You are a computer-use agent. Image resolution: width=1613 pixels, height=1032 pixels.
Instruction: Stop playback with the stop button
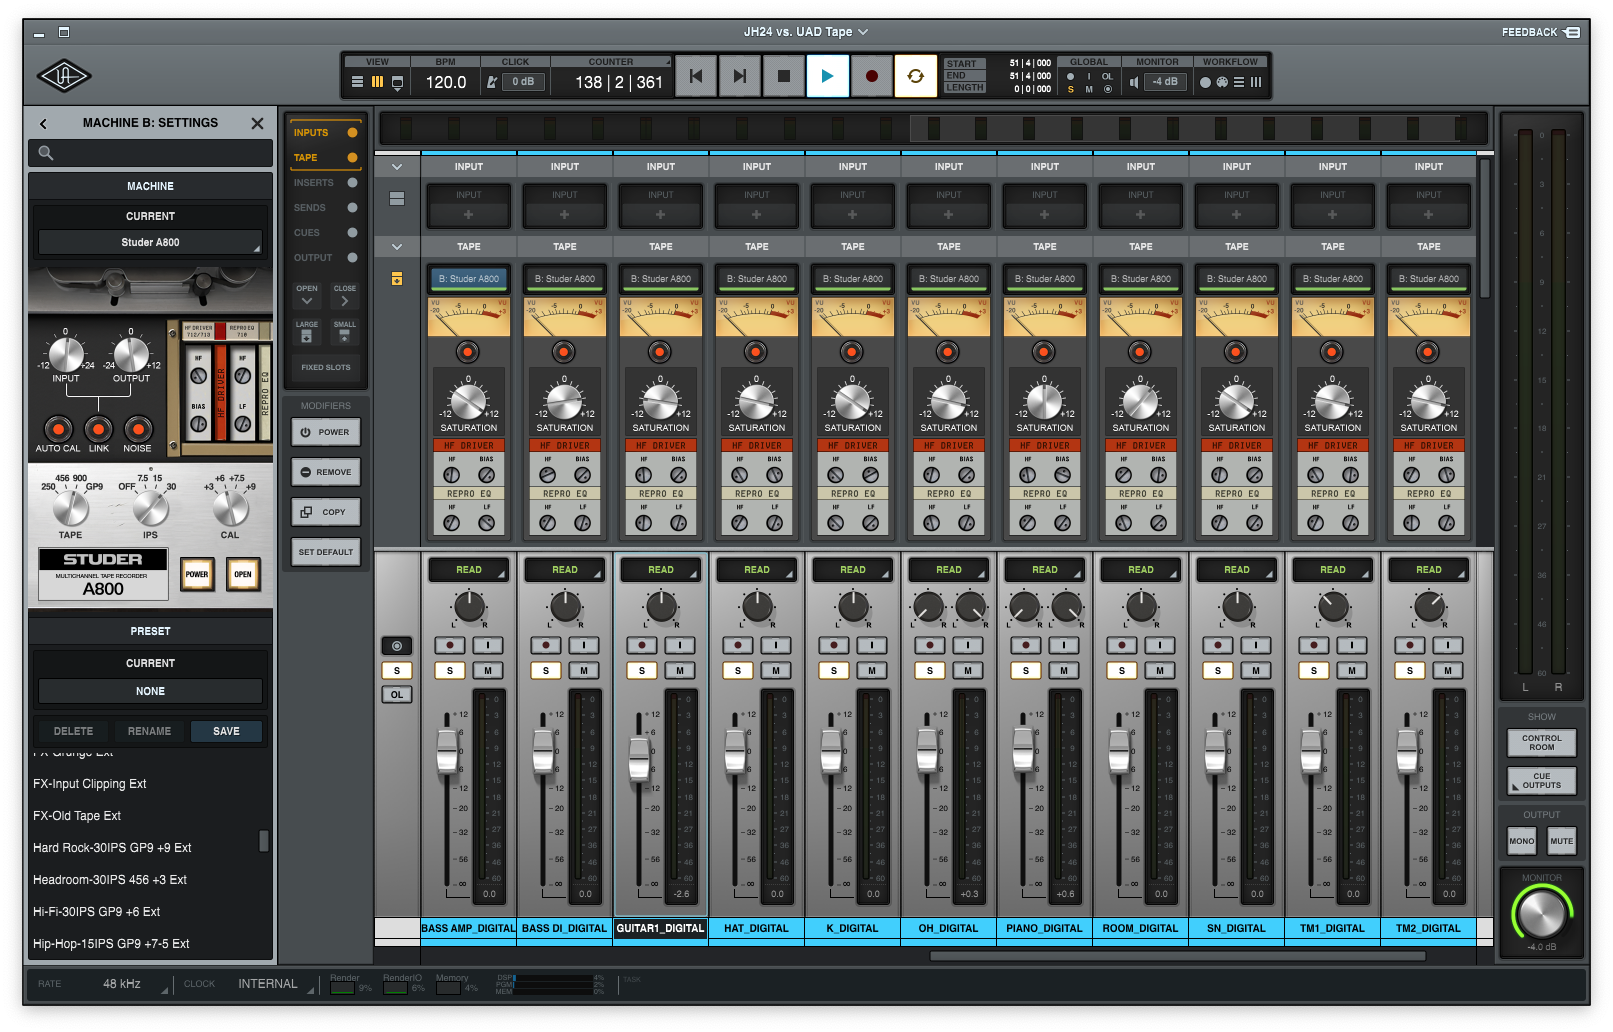tap(784, 76)
